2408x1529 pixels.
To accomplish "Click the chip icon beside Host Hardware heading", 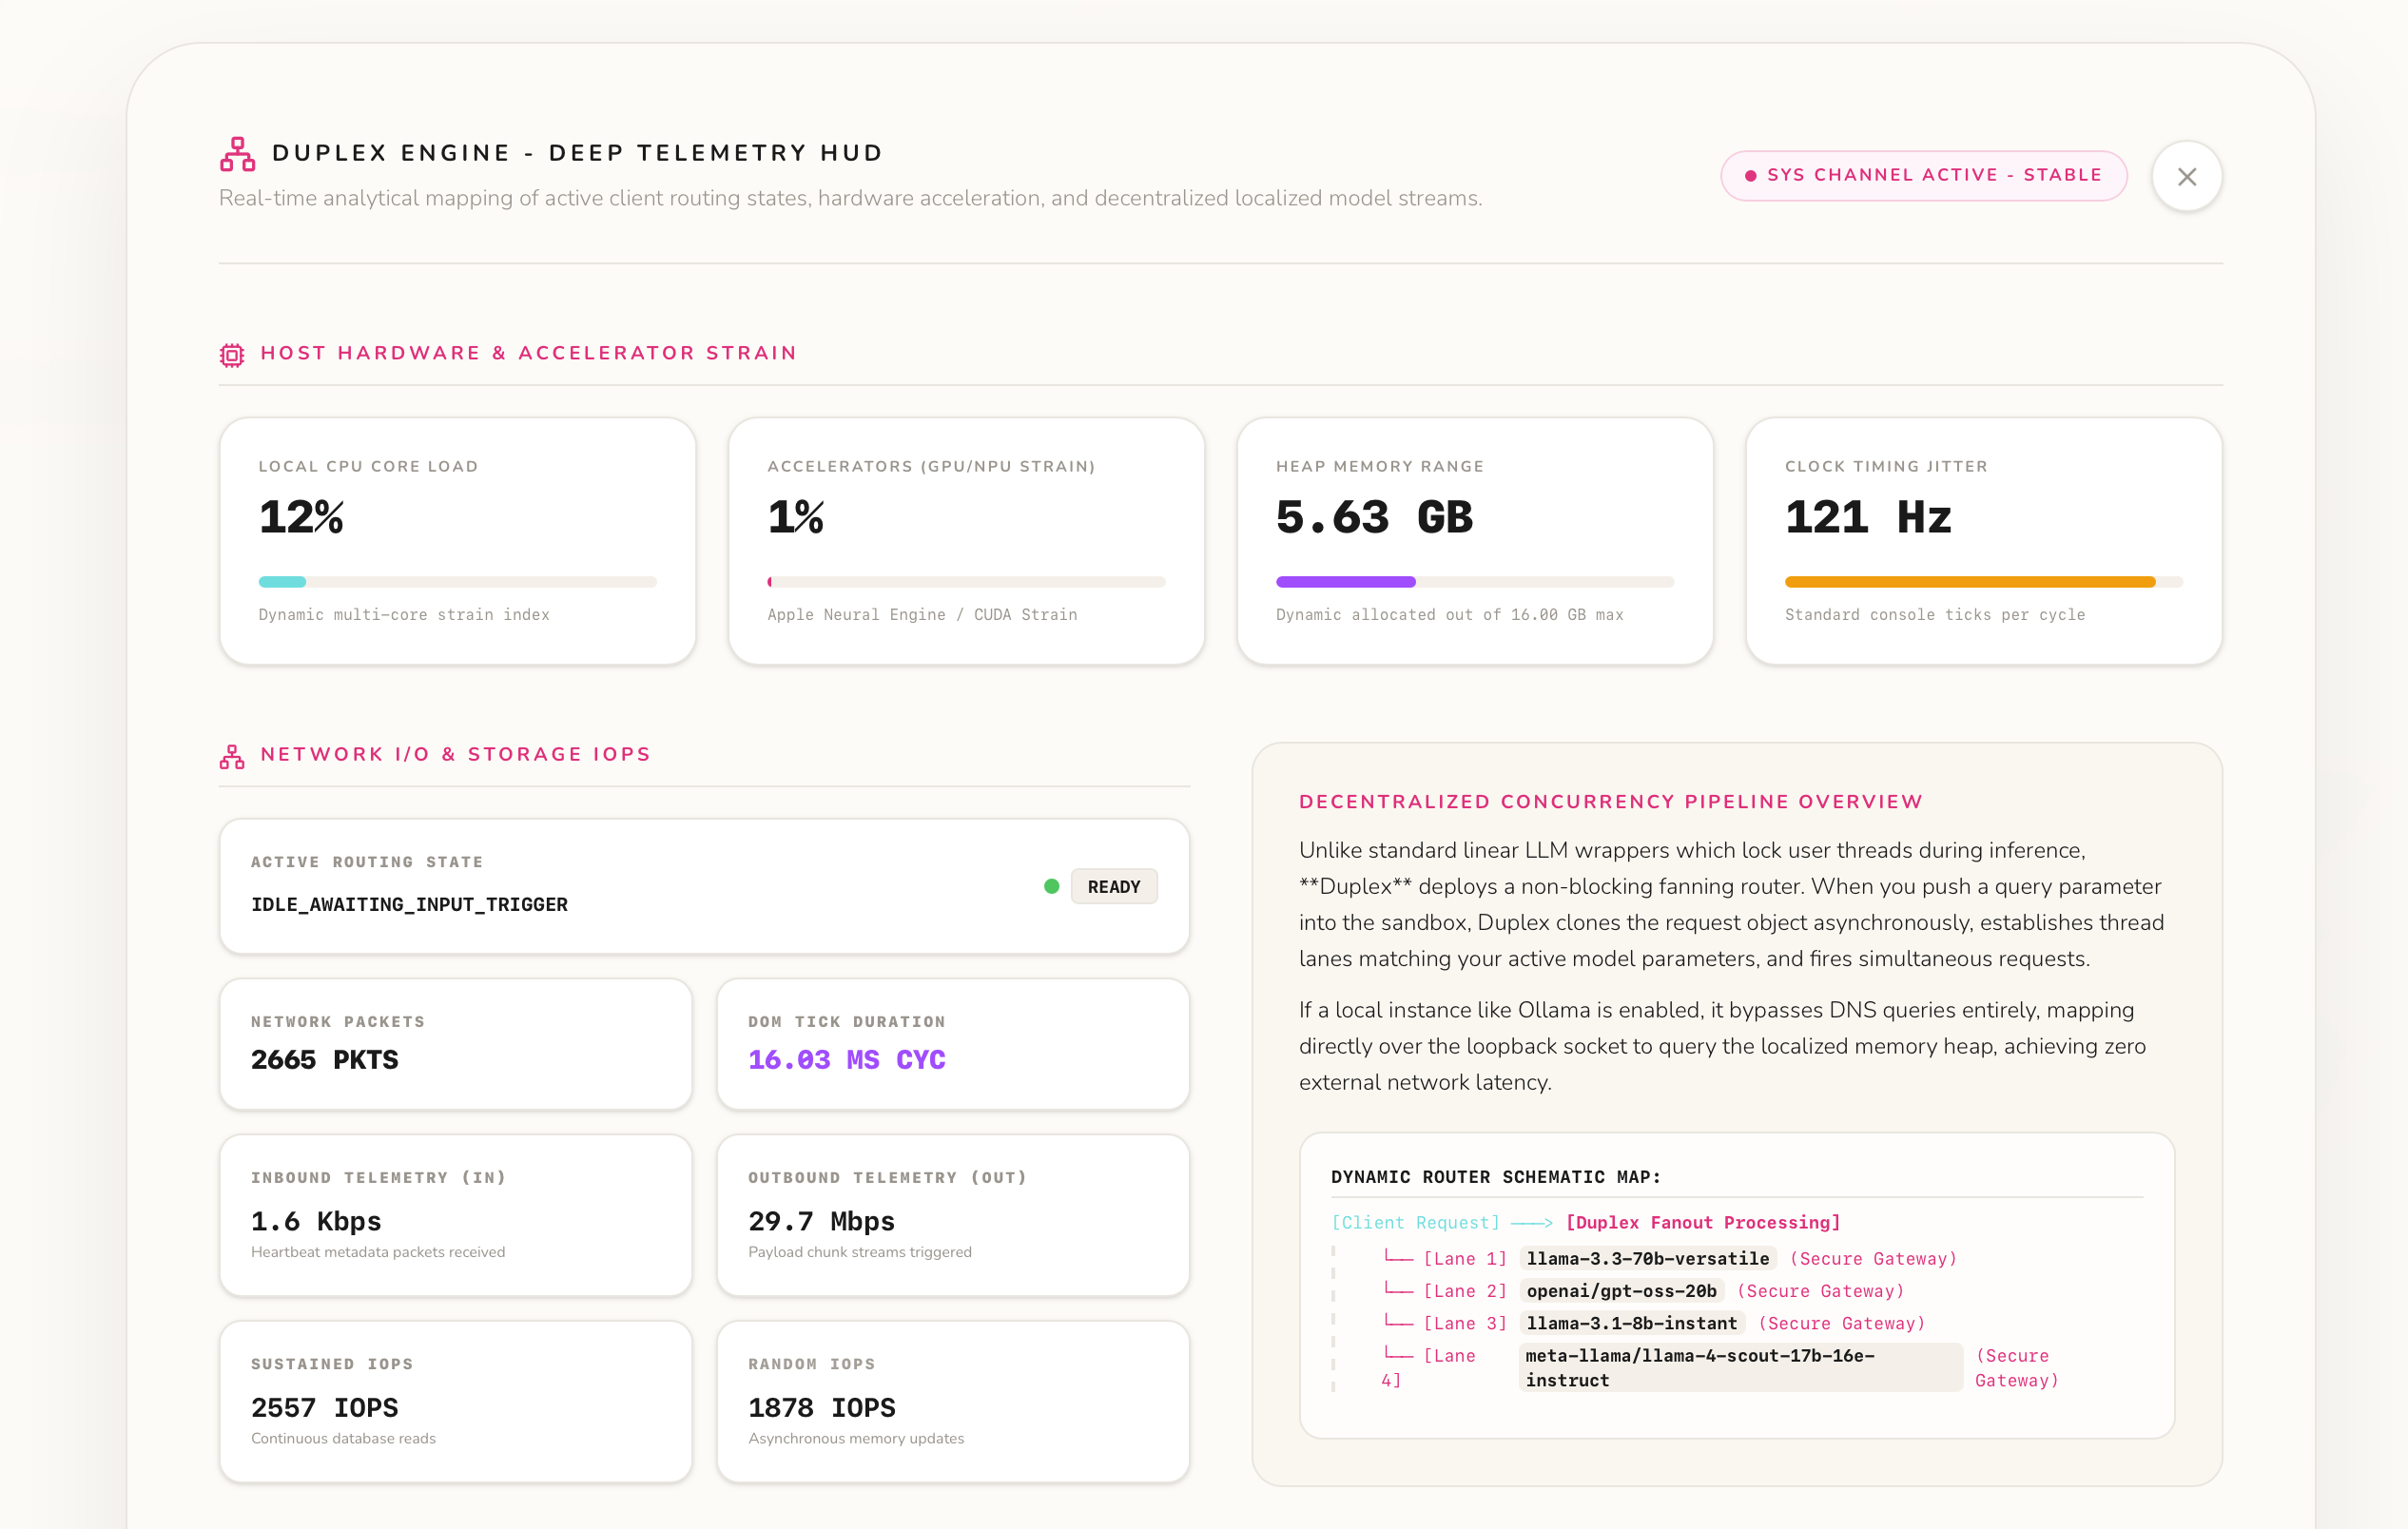I will pos(232,354).
